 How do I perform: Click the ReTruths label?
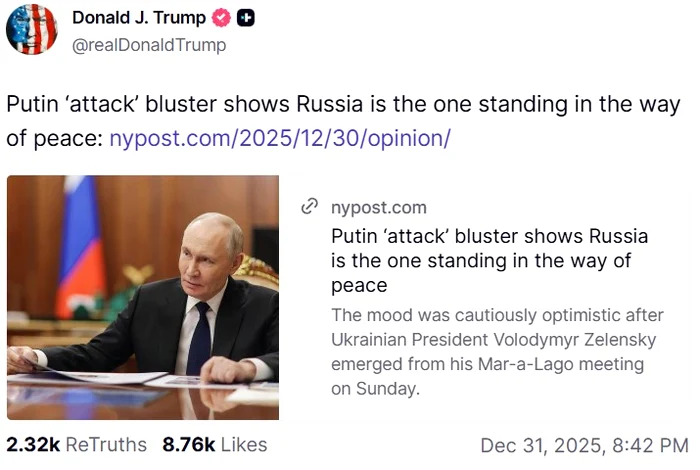pyautogui.click(x=106, y=444)
